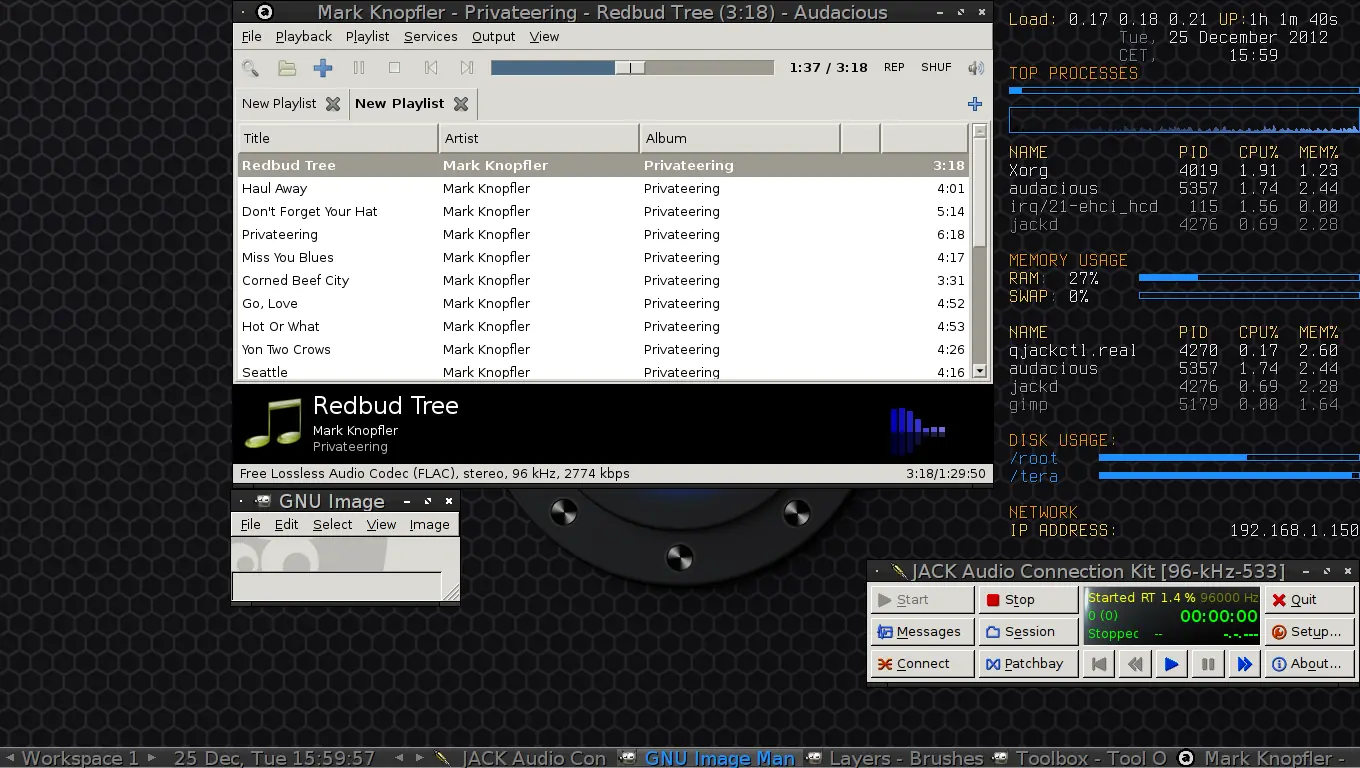Viewport: 1360px width, 768px height.
Task: Select the "Seattle" track
Action: coord(604,371)
